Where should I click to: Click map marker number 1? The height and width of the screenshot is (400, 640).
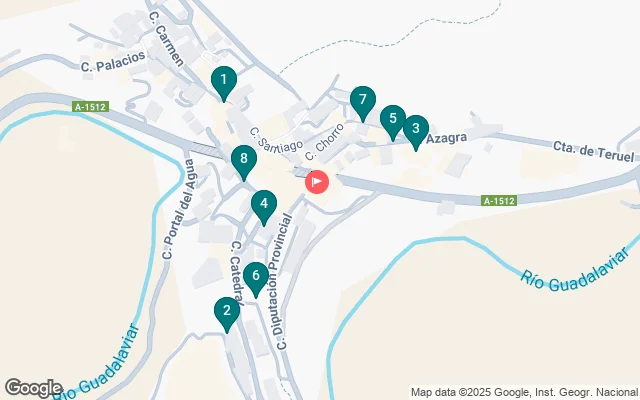click(224, 83)
